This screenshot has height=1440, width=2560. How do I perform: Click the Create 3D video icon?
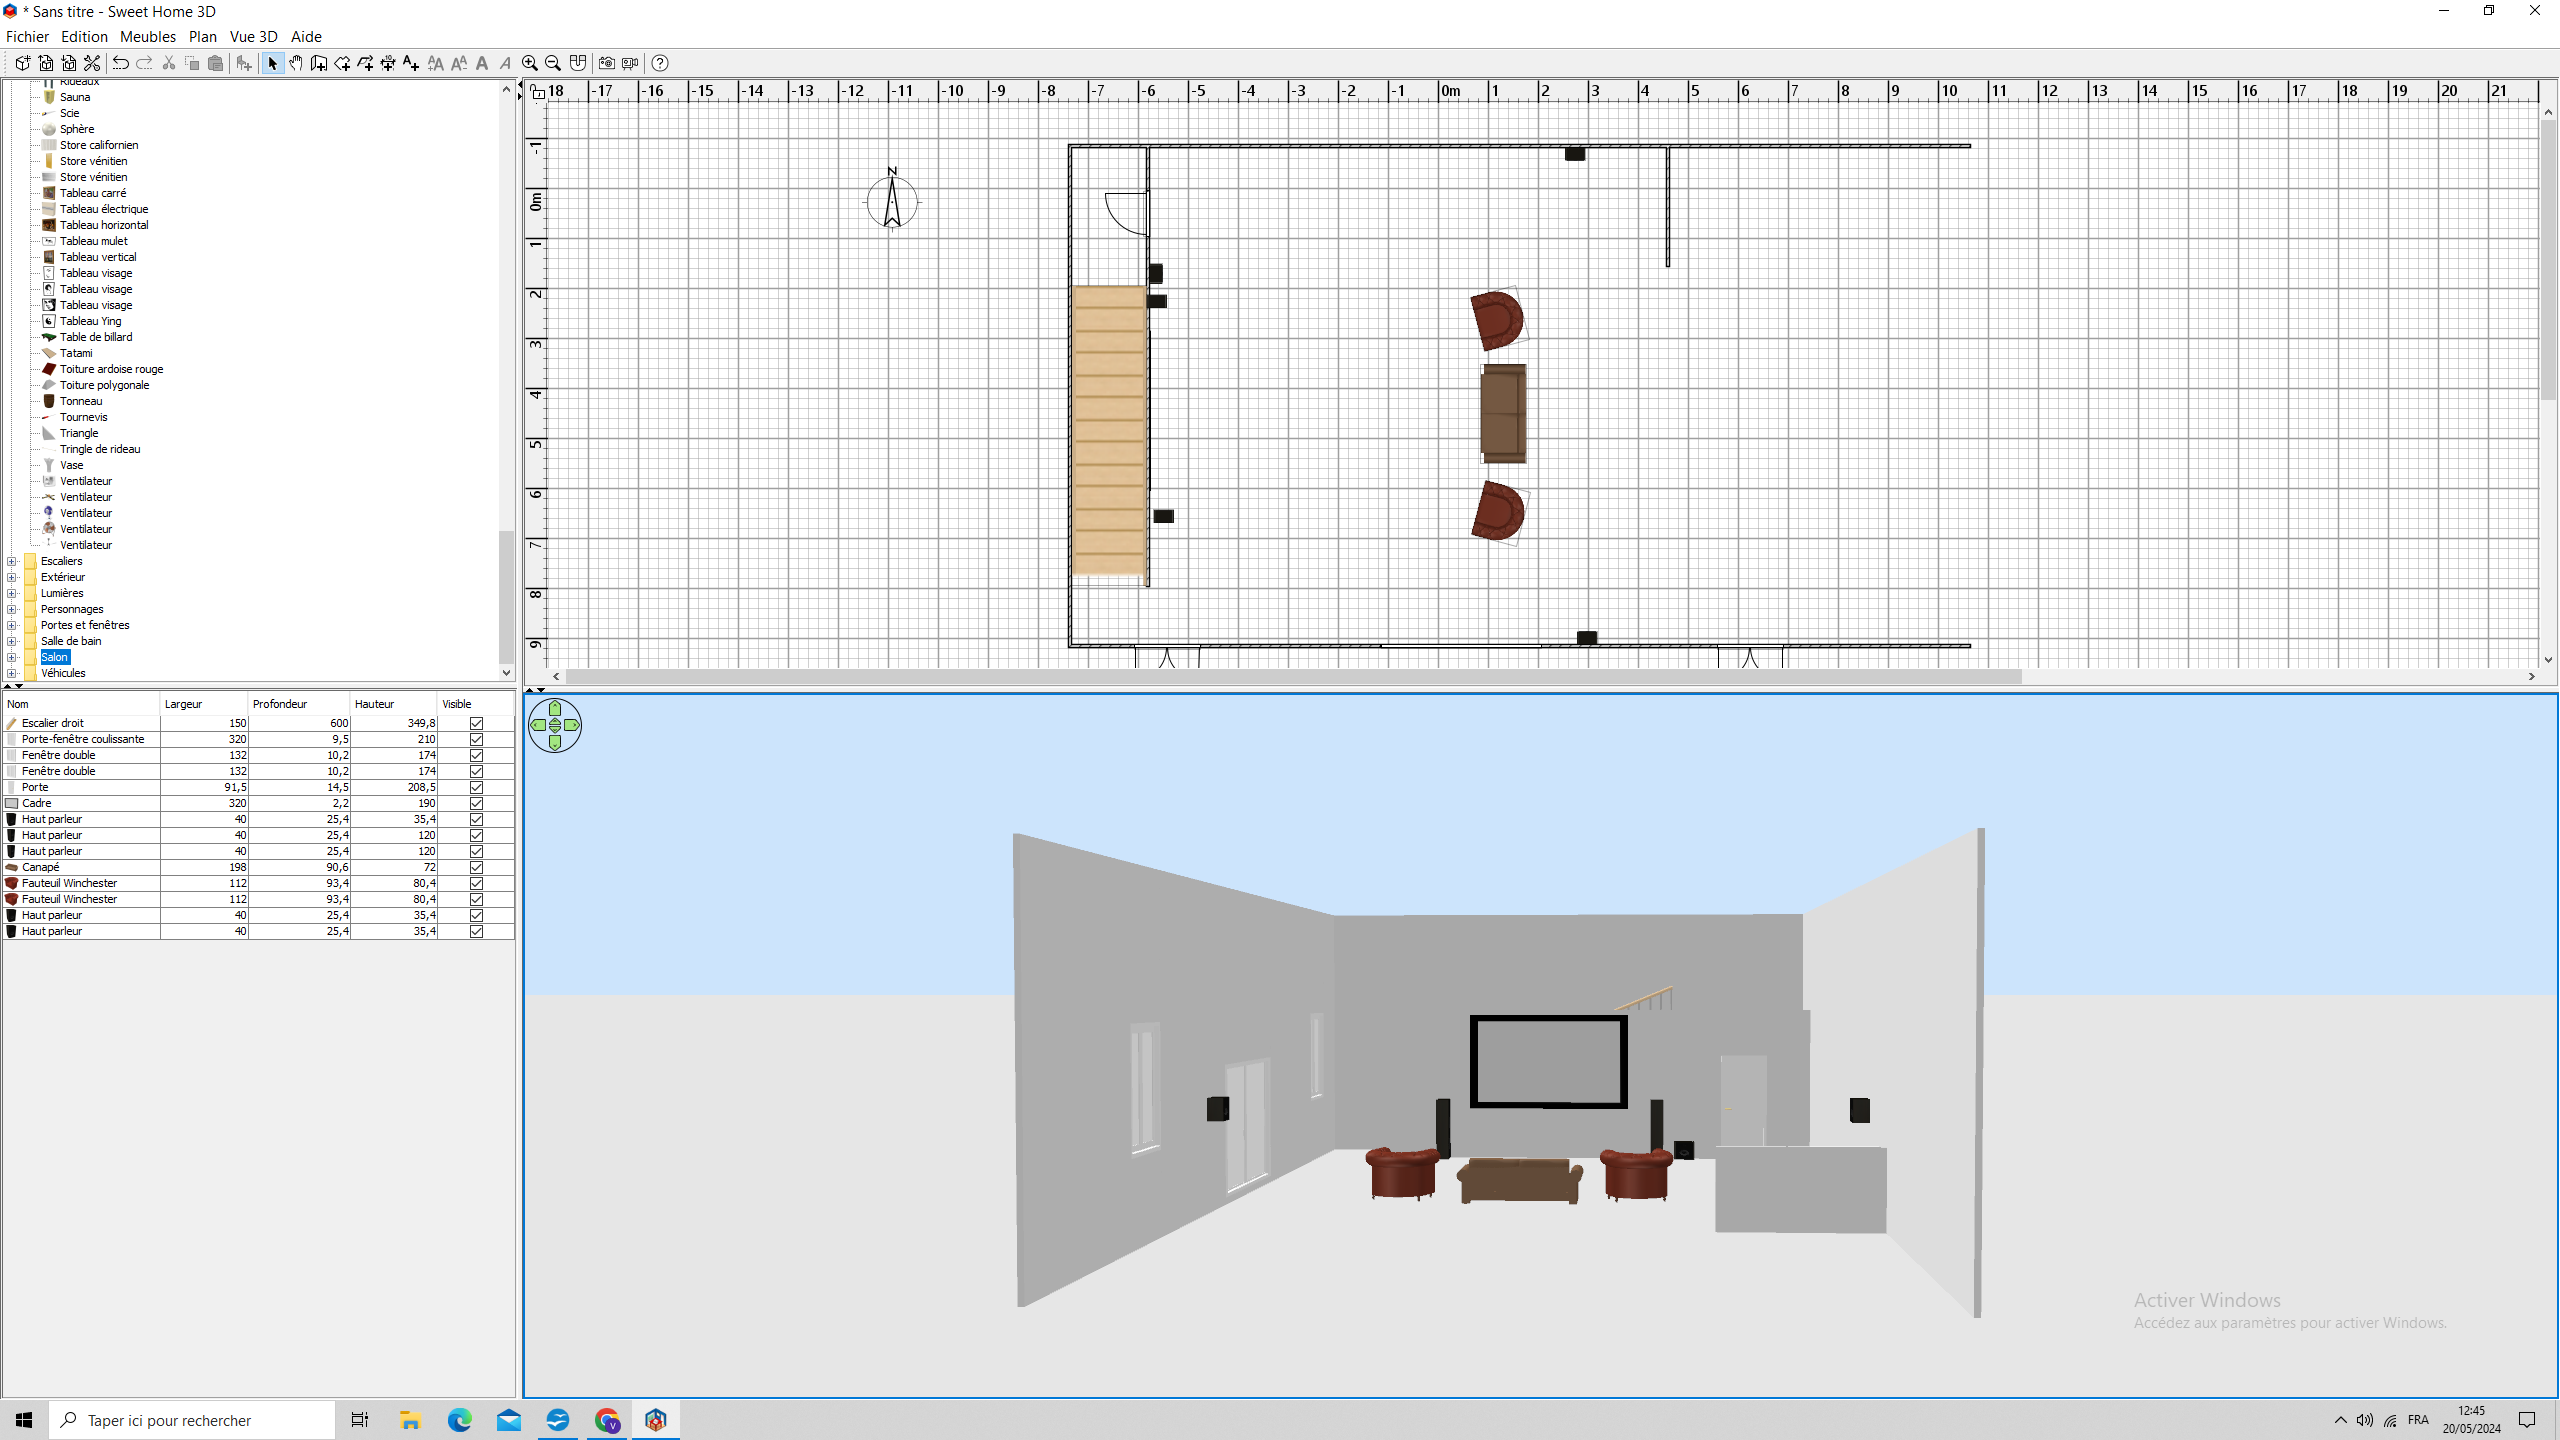pos(630,63)
